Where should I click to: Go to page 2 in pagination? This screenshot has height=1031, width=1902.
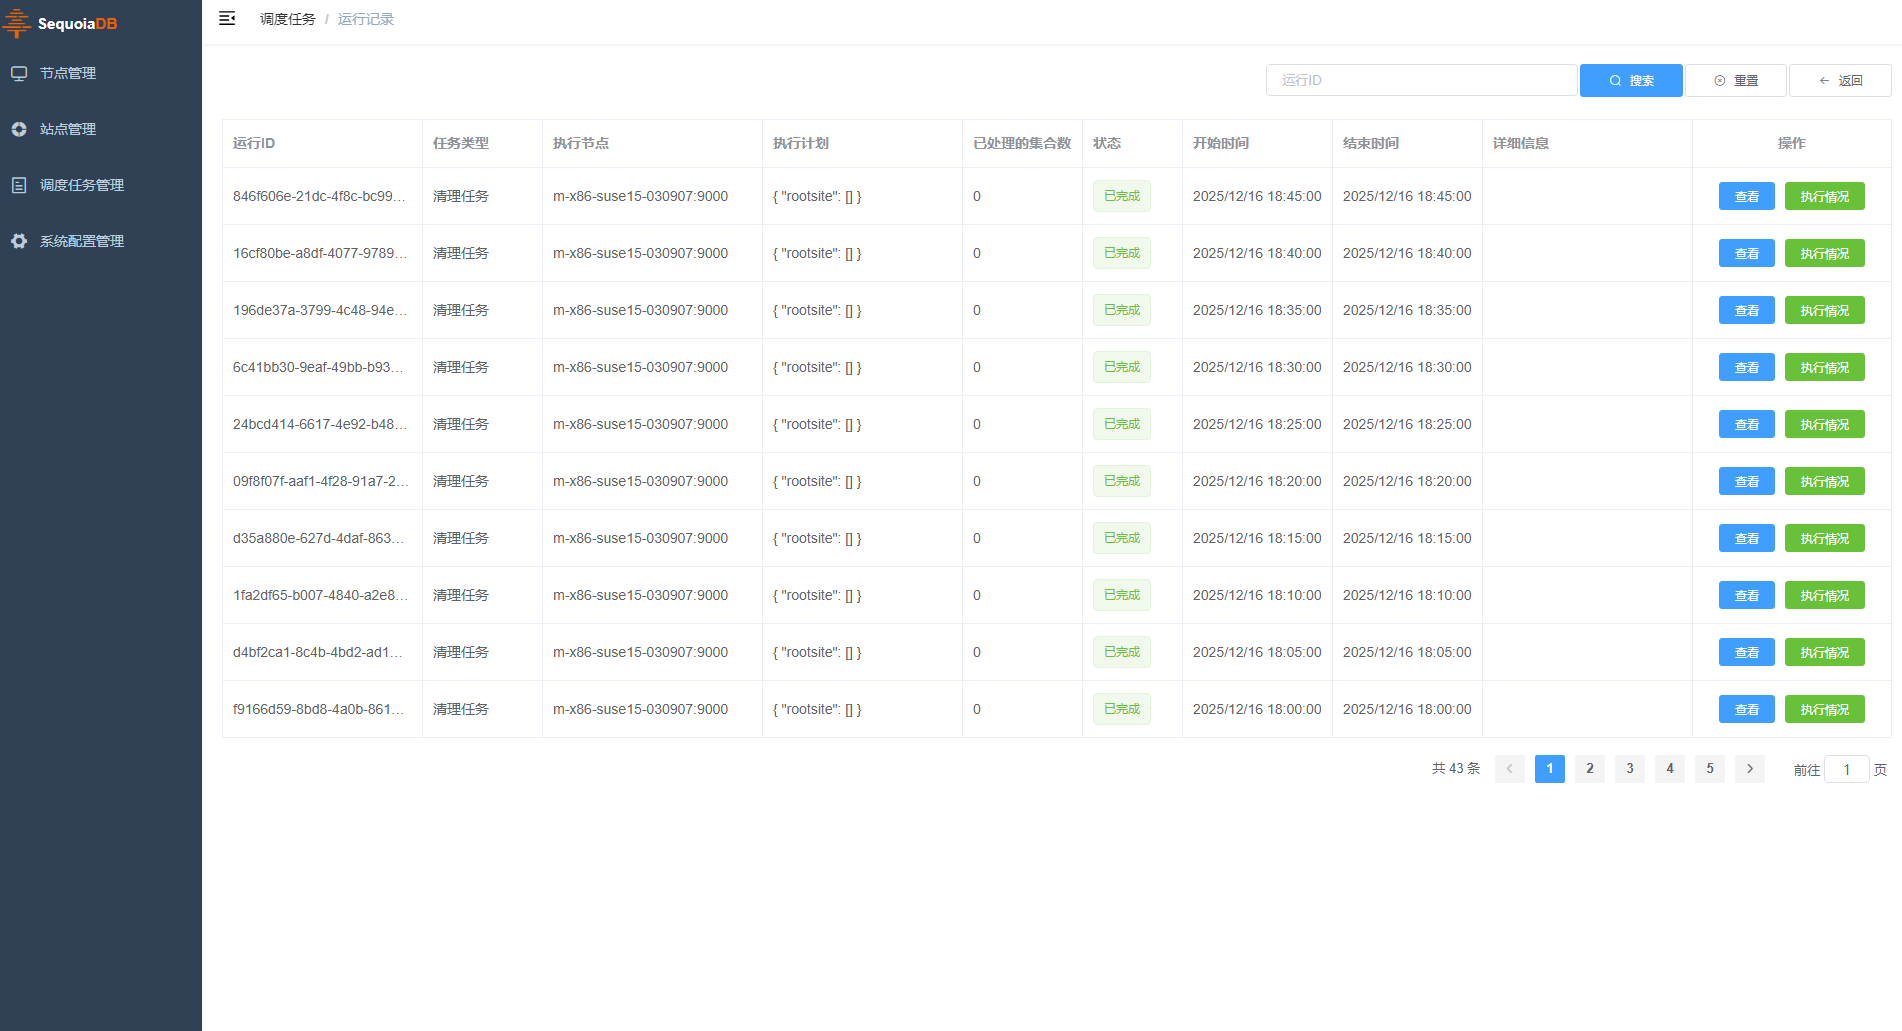coord(1590,769)
